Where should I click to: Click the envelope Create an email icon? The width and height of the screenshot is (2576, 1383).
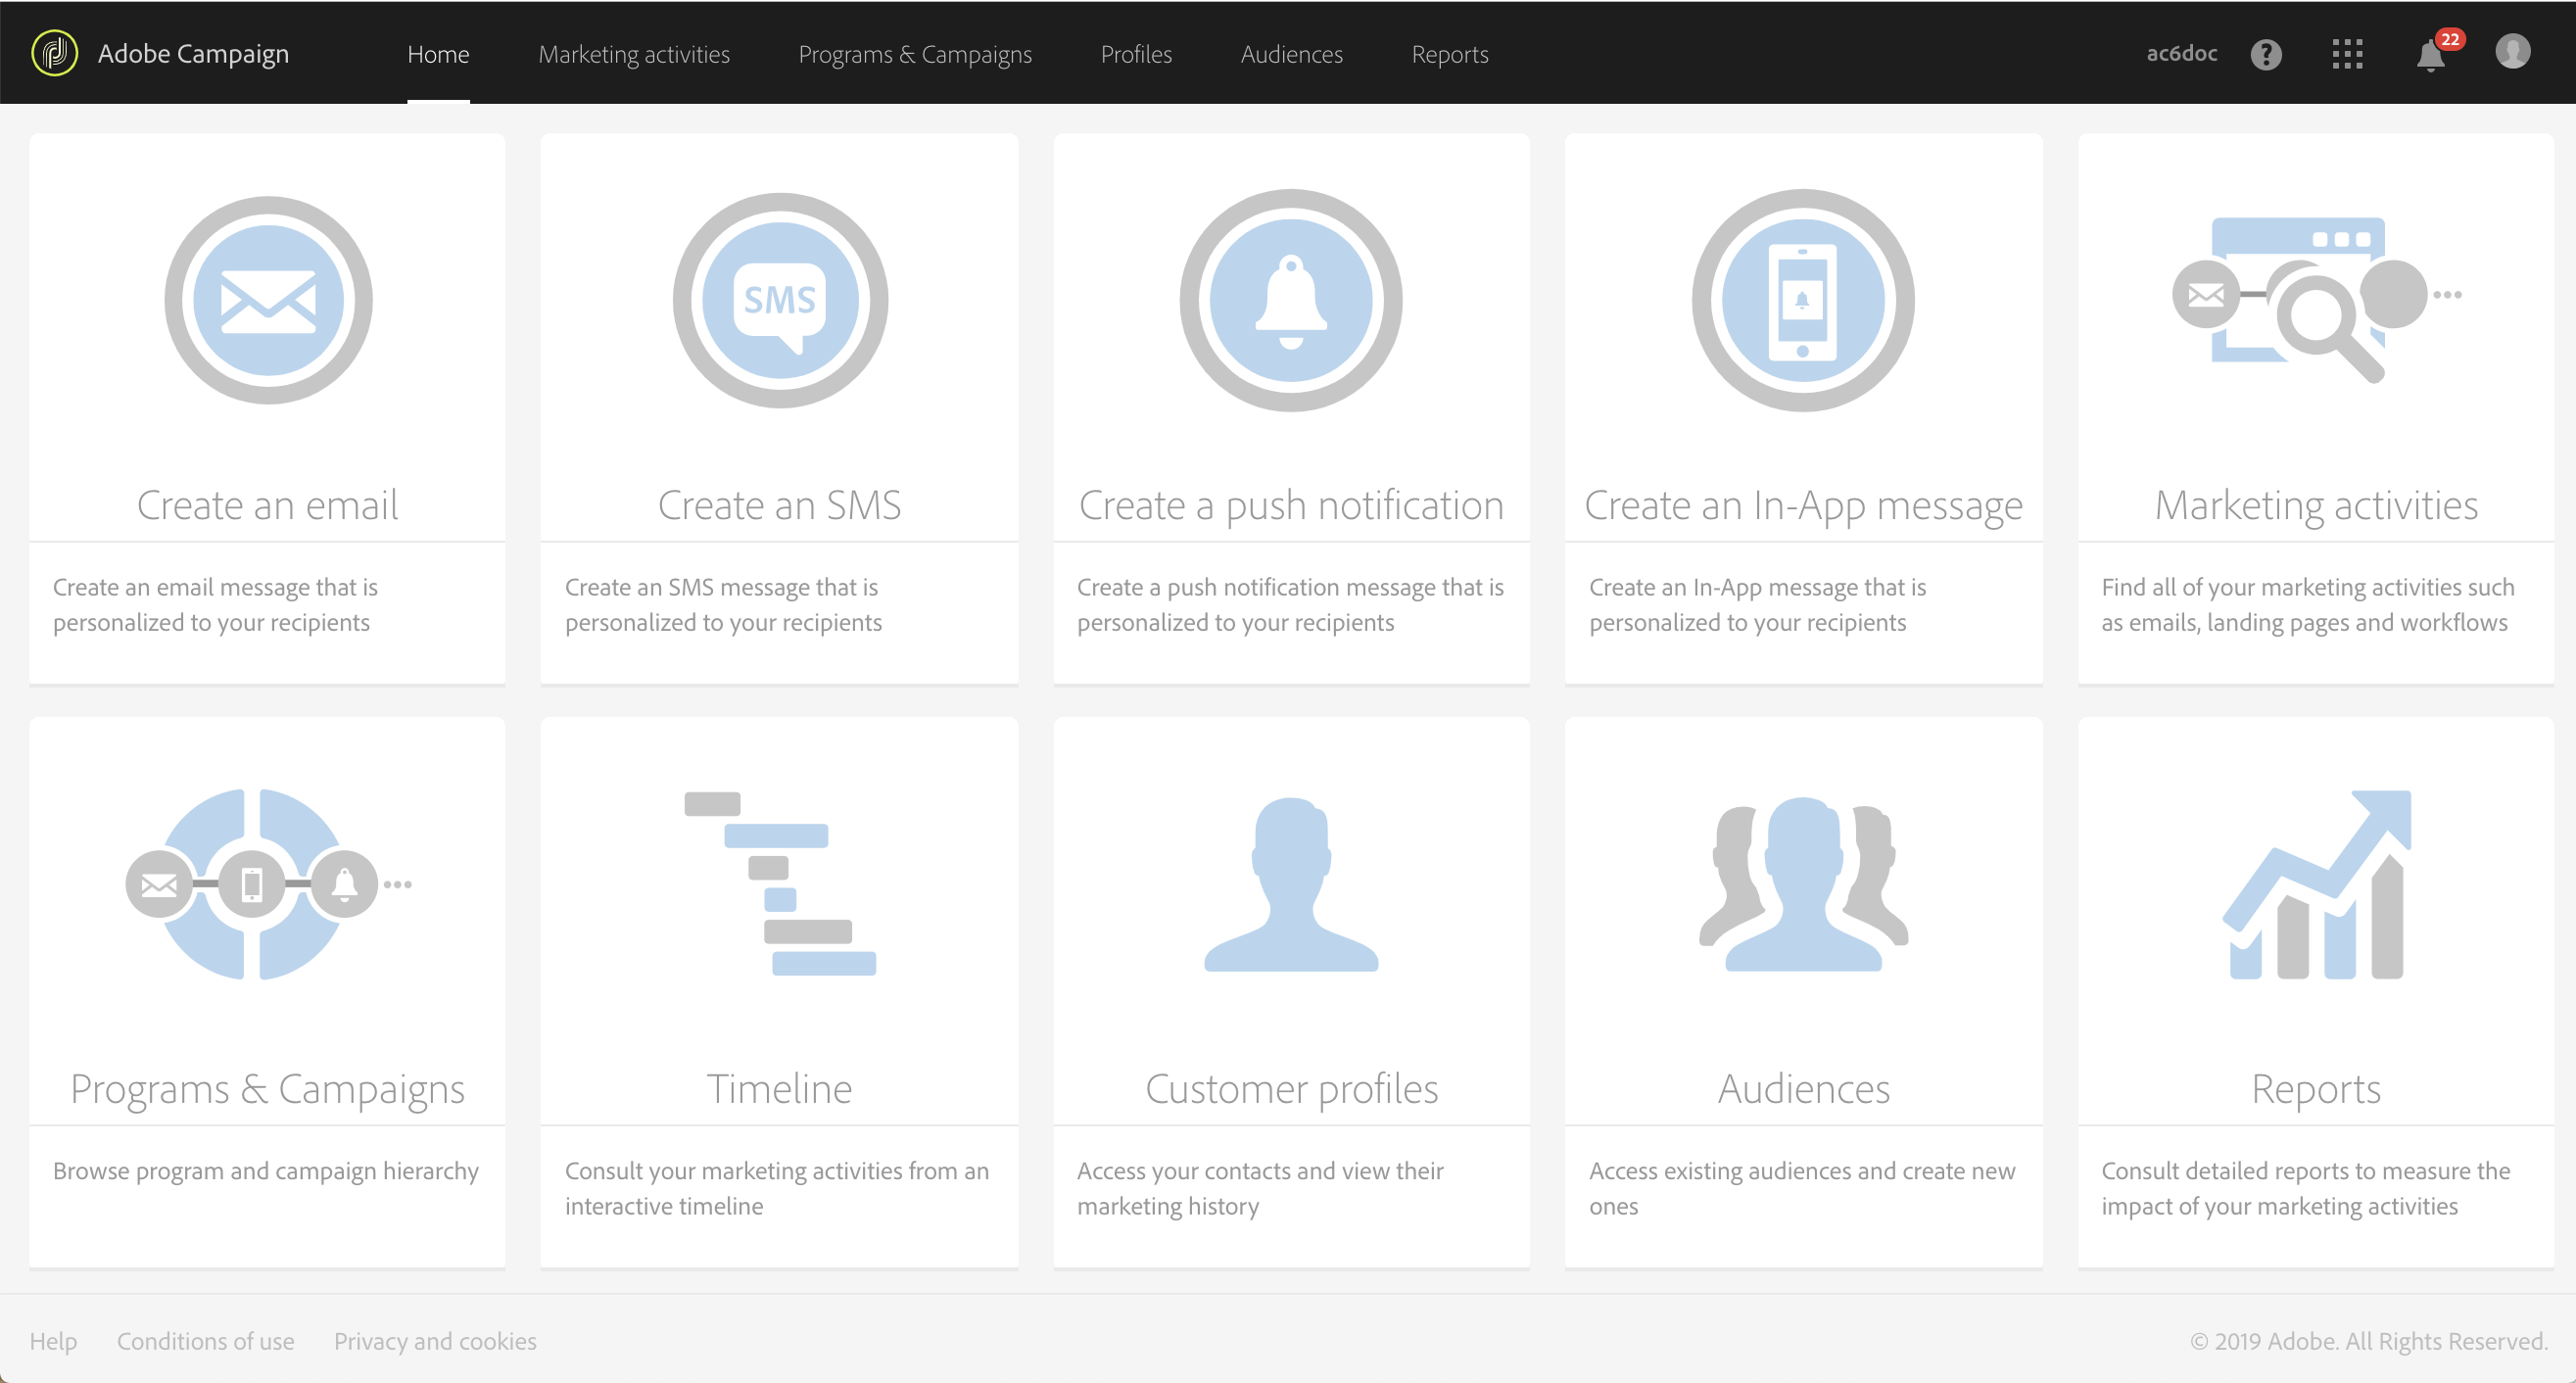tap(268, 300)
